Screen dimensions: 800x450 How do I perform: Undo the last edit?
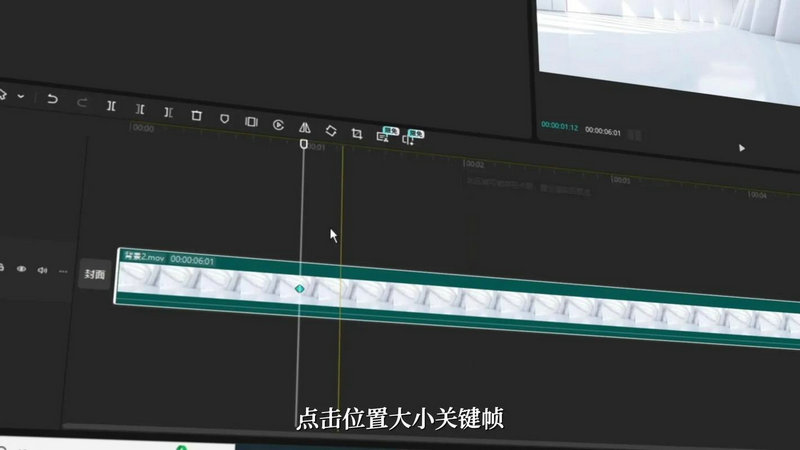pyautogui.click(x=52, y=98)
